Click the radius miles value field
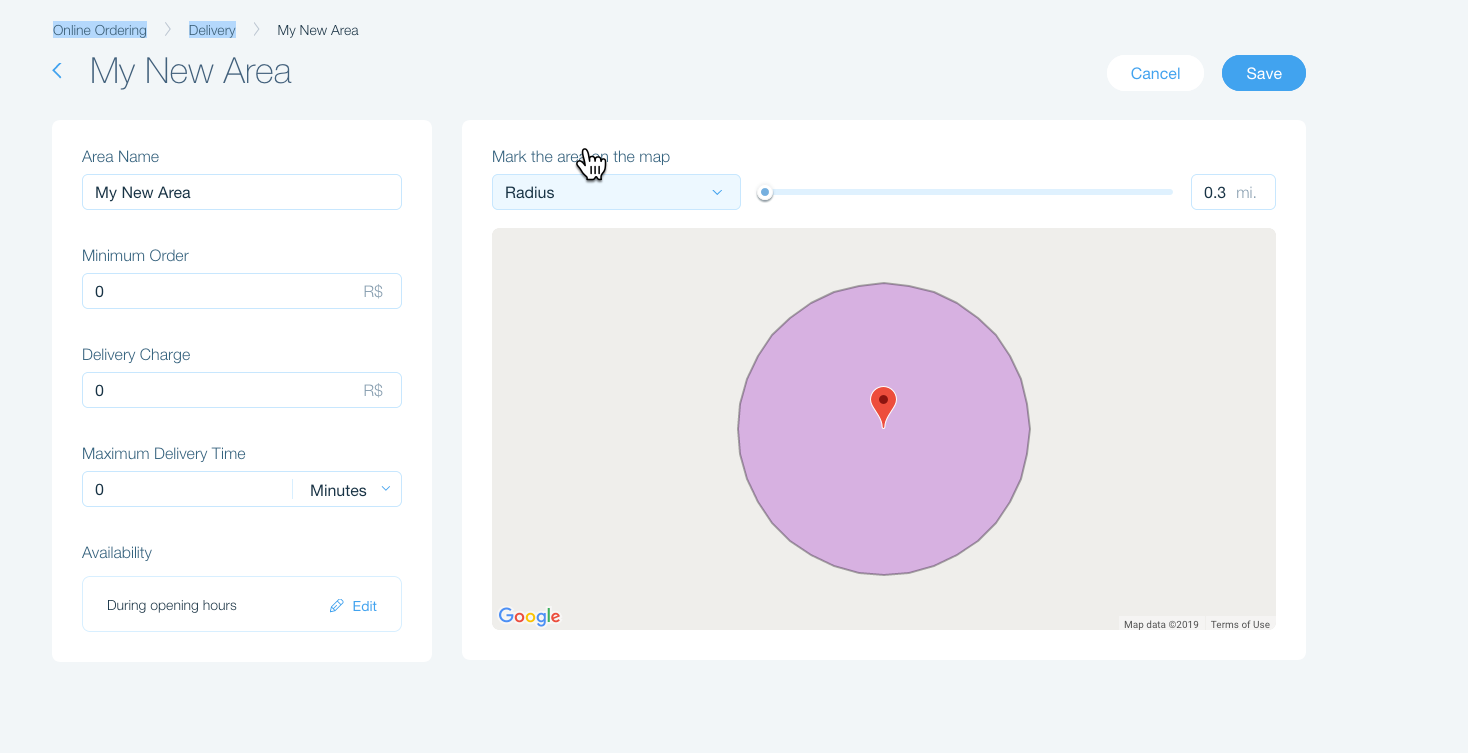This screenshot has height=753, width=1468. (x=1233, y=192)
